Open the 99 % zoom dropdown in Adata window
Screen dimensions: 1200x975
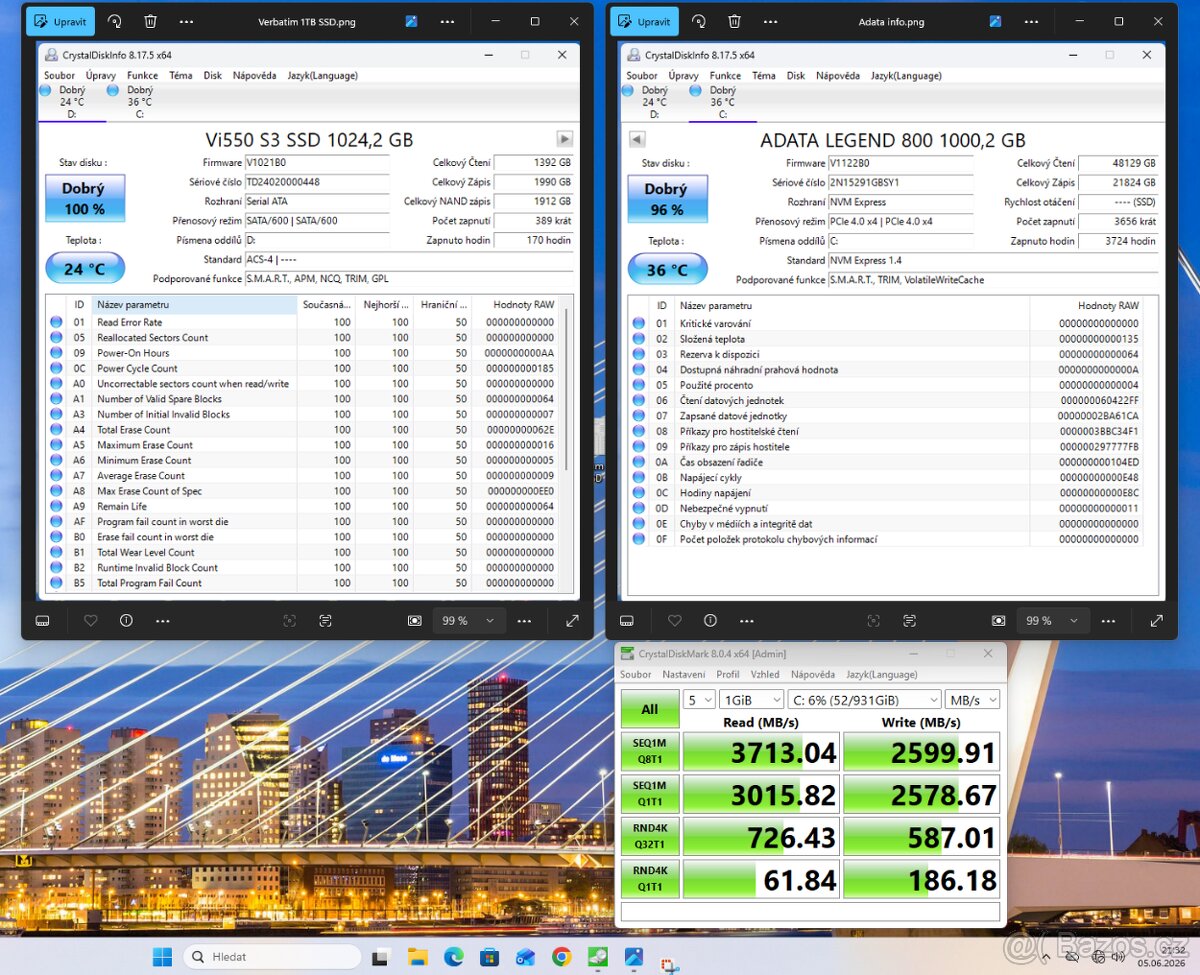[x=1053, y=621]
